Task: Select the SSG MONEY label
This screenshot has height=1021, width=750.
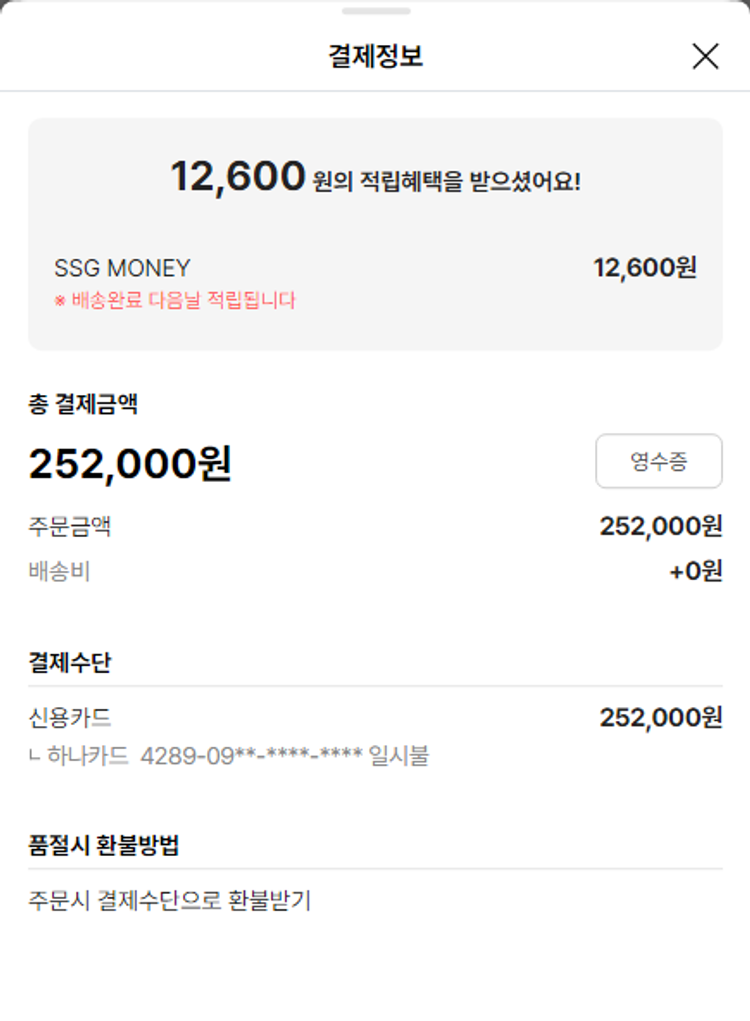Action: tap(122, 268)
